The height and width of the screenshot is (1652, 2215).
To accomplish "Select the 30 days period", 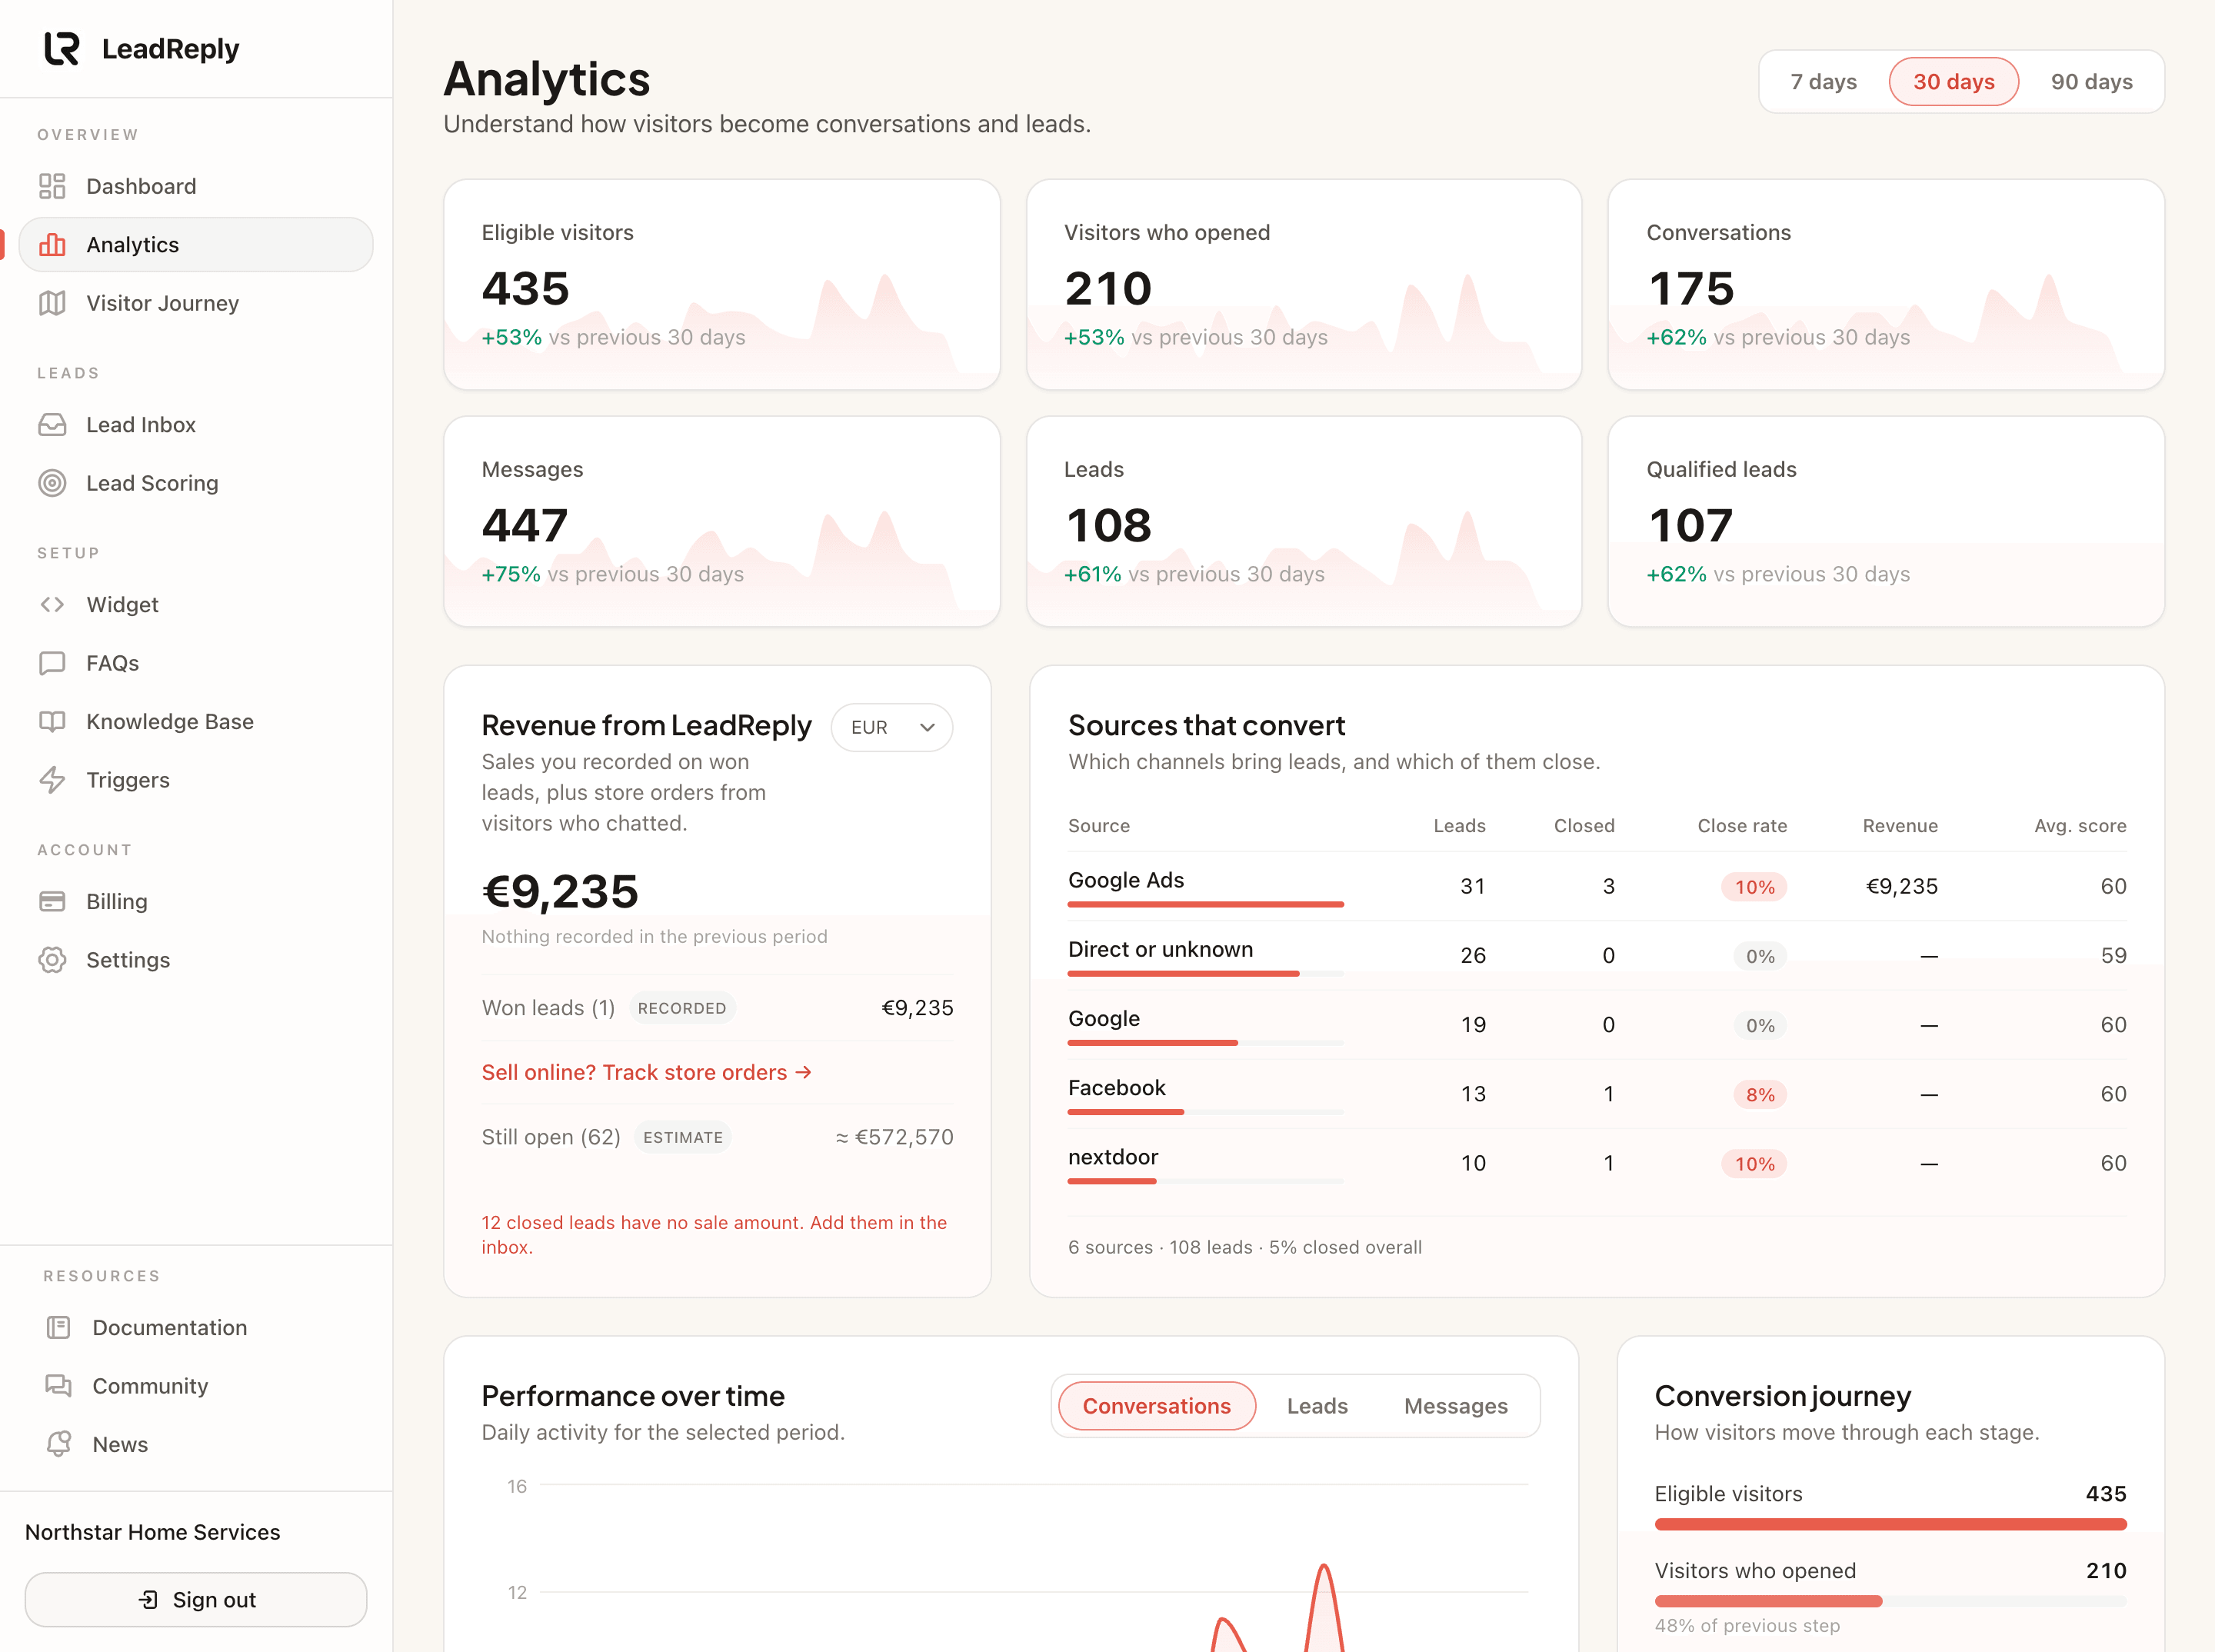I will point(1953,82).
